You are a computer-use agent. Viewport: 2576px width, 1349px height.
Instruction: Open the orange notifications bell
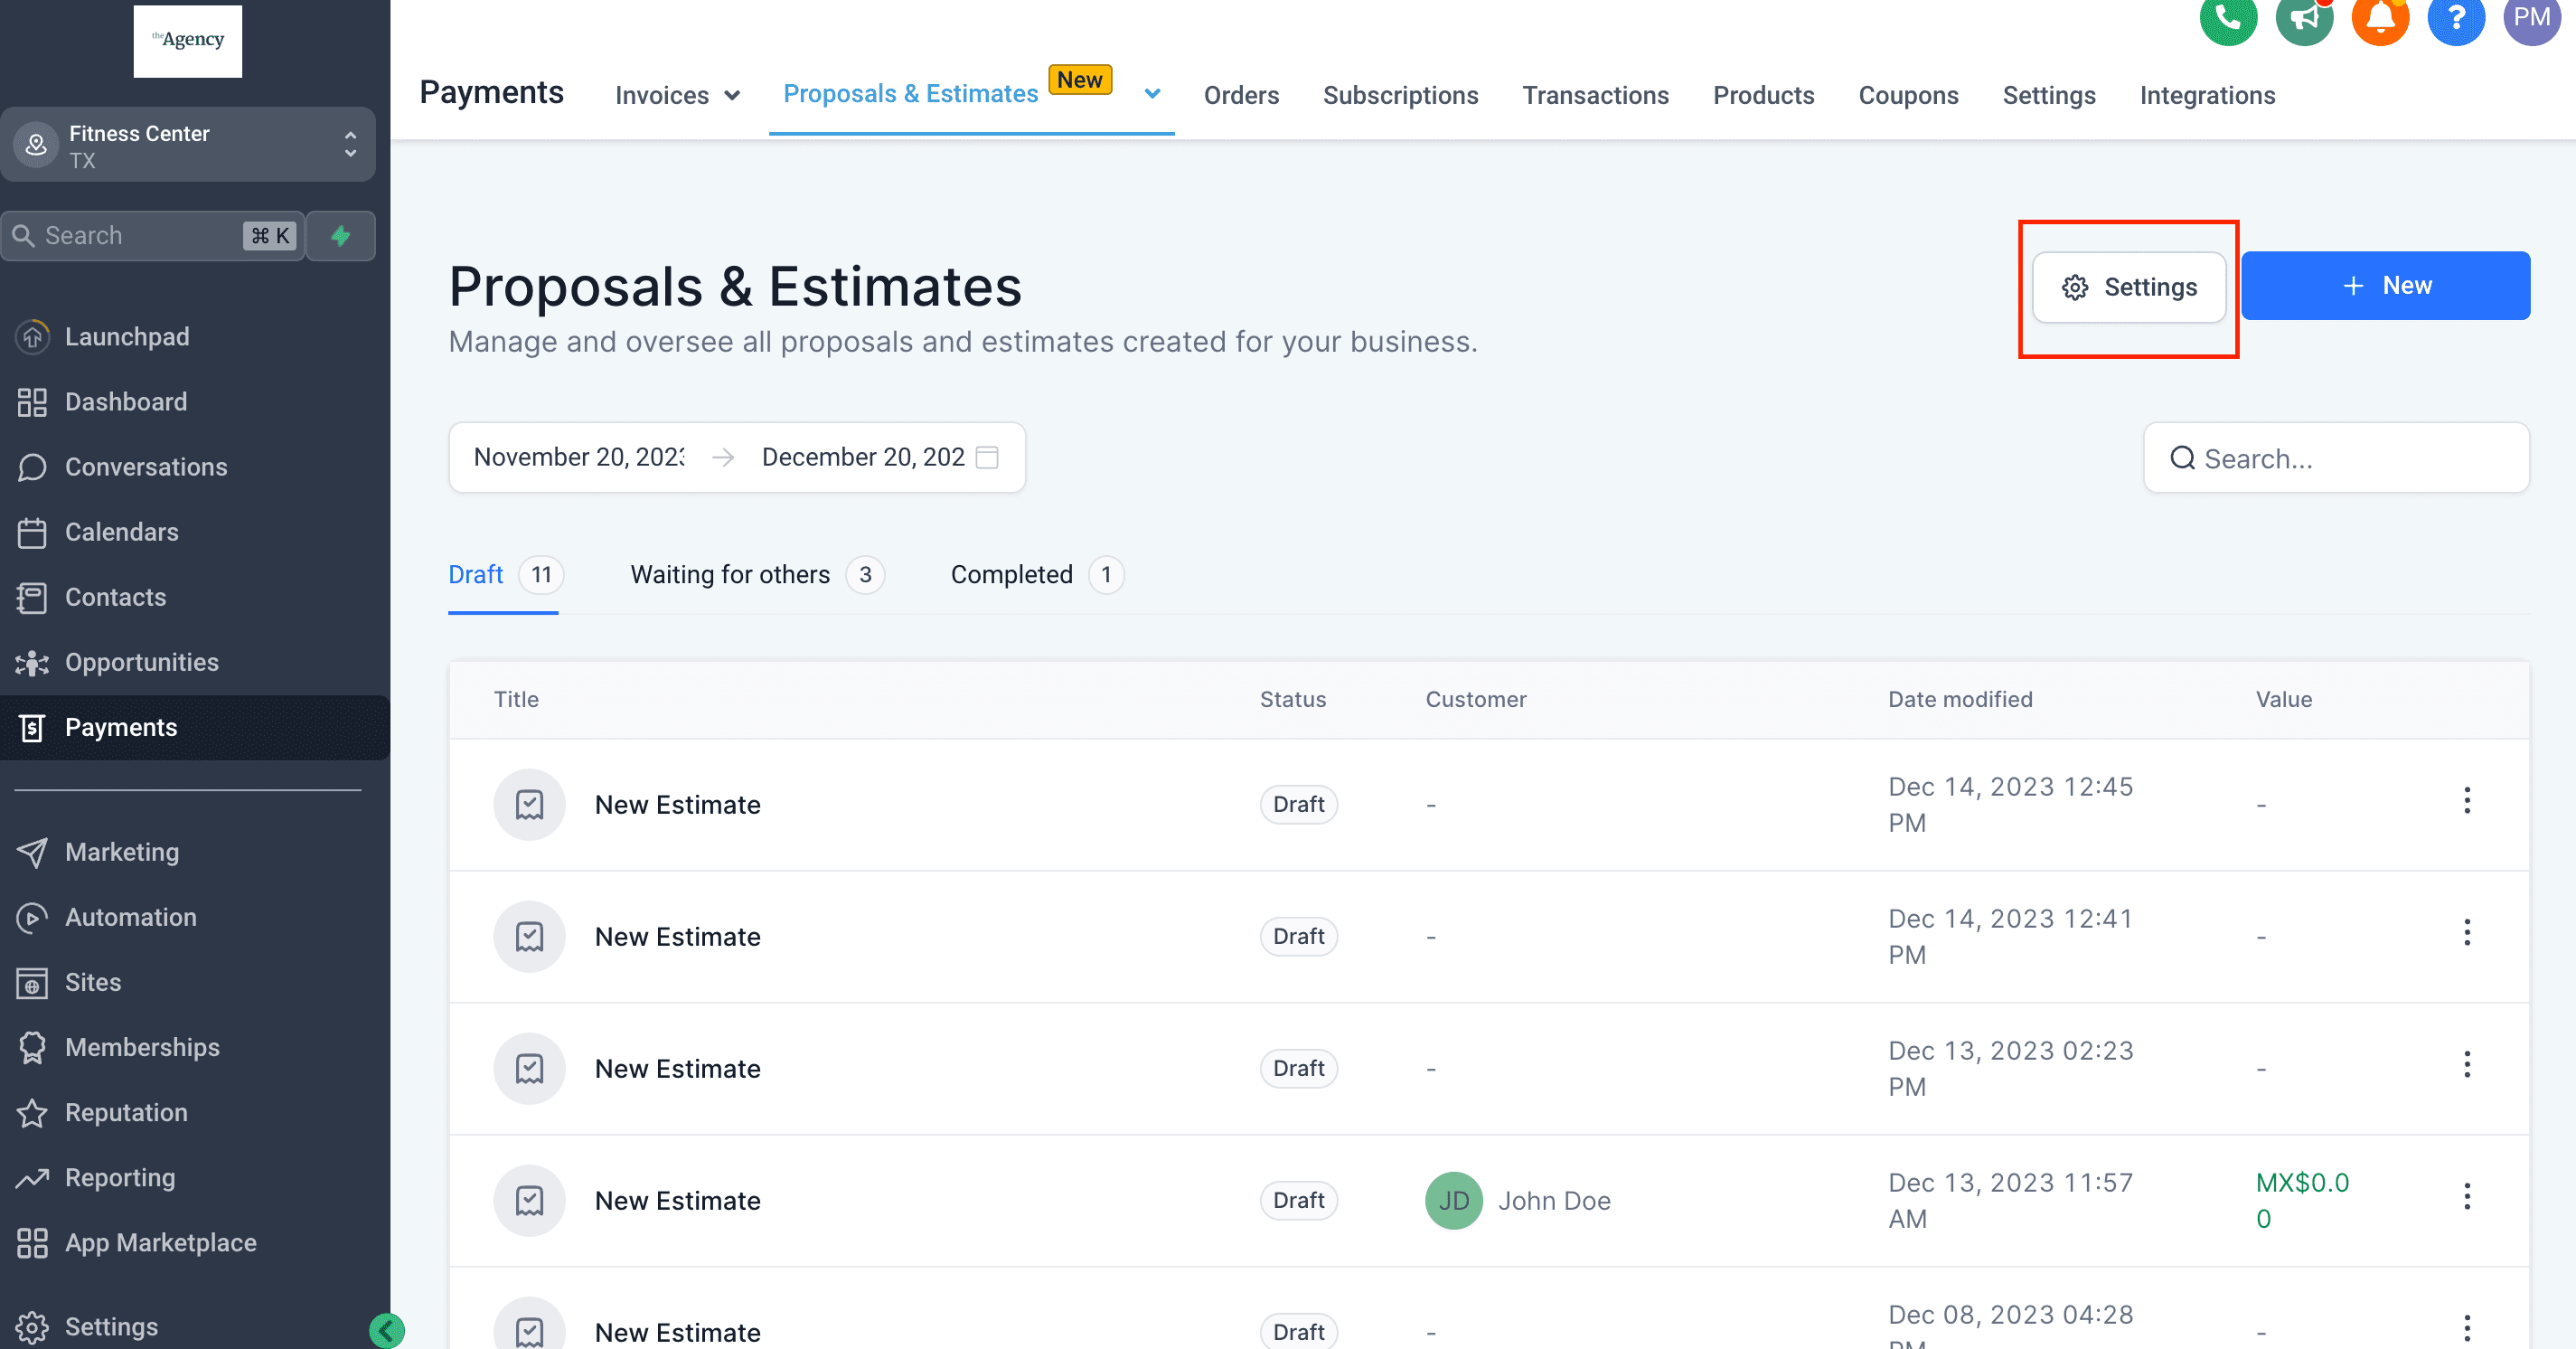(x=2380, y=18)
